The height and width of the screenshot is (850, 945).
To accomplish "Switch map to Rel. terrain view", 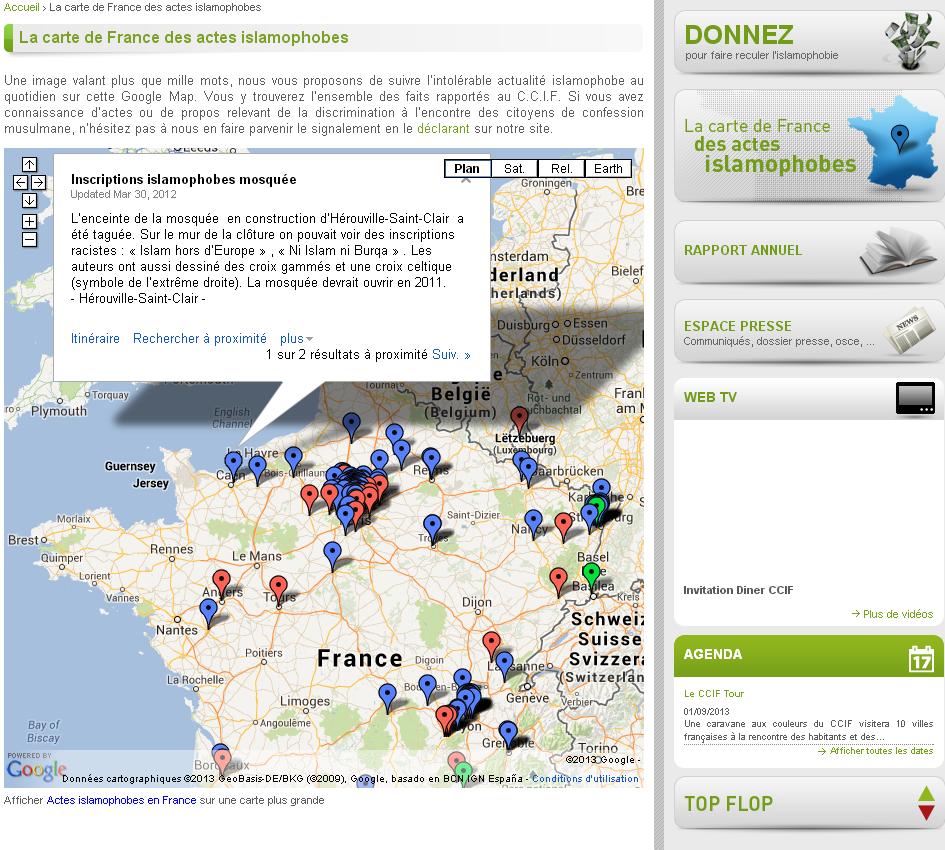I will (x=561, y=169).
